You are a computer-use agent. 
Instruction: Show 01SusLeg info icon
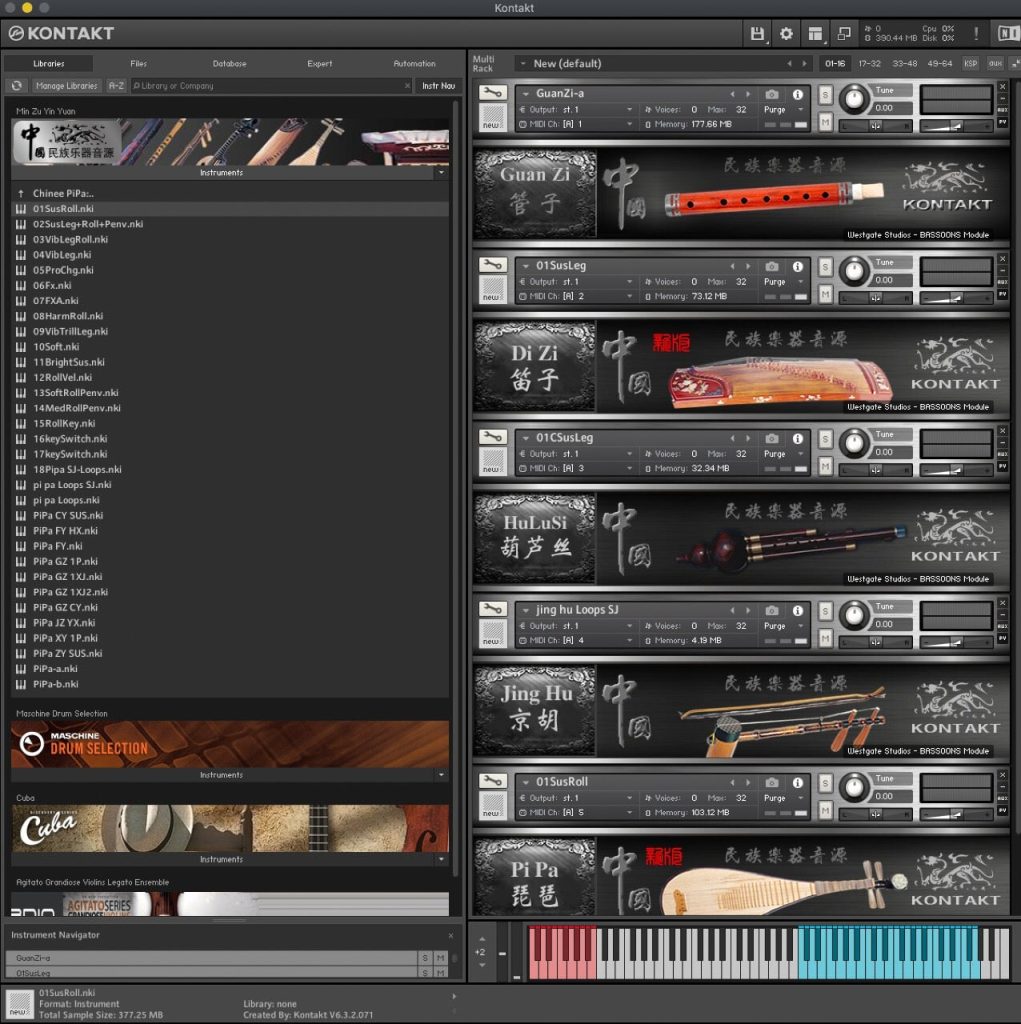click(x=798, y=266)
